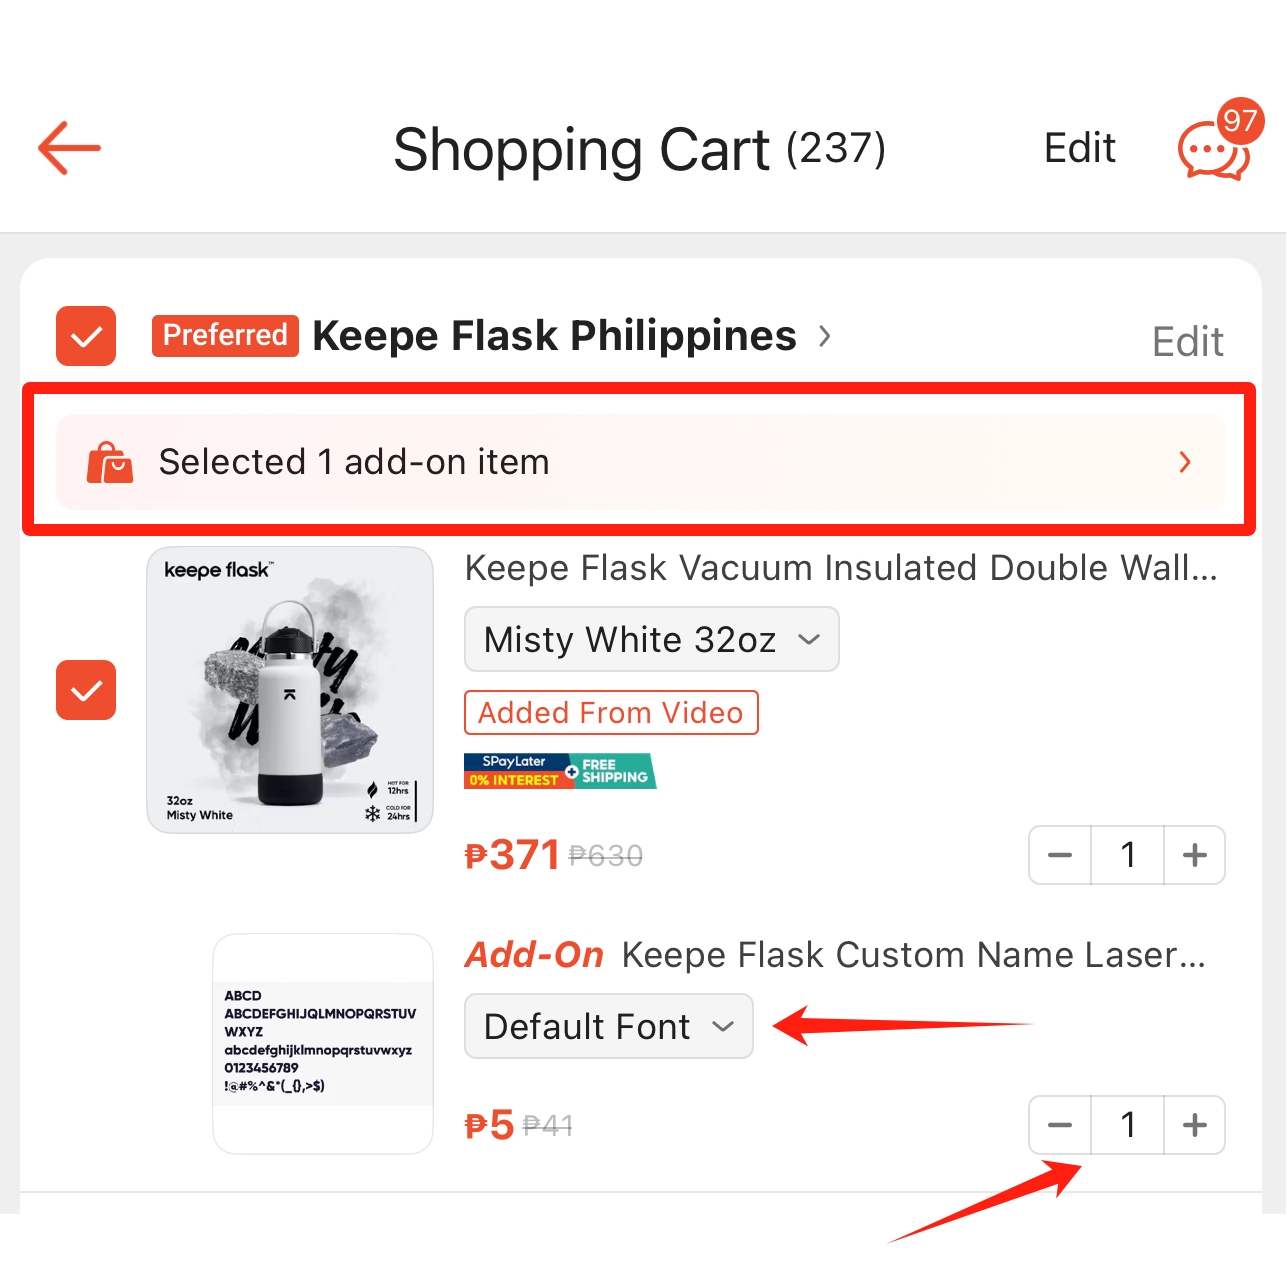Uncheck the Misty White flask item checkbox
Screen dimensions: 1287x1287
coord(86,690)
